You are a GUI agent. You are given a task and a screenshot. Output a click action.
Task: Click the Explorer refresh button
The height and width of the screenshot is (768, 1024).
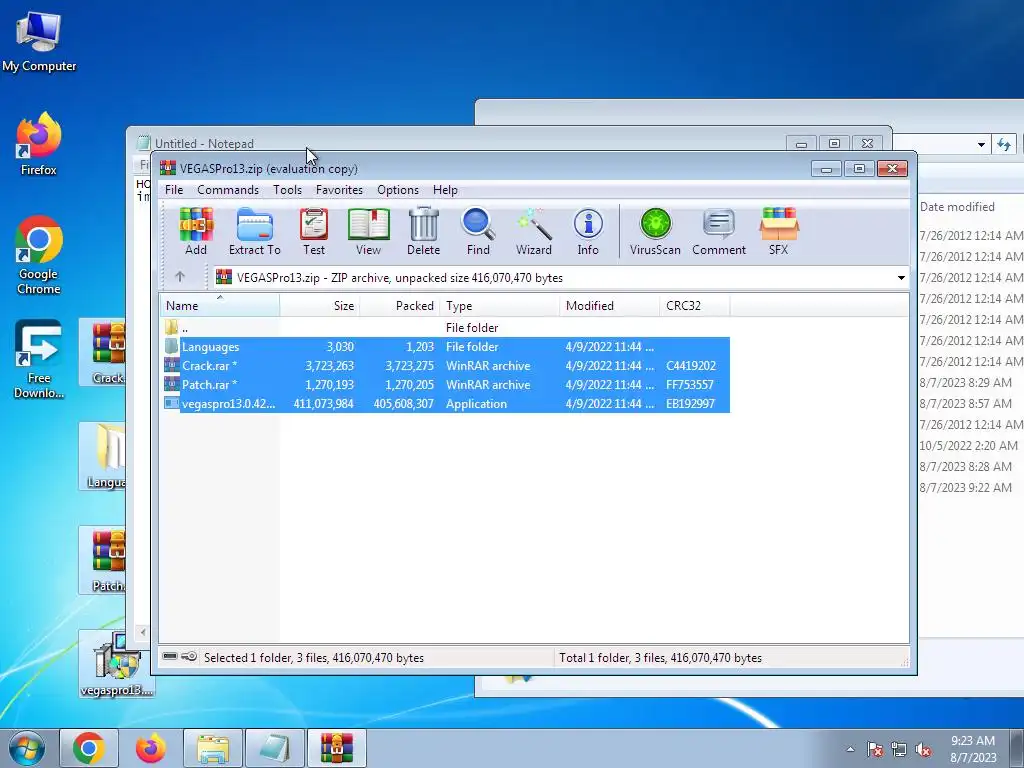click(1004, 144)
